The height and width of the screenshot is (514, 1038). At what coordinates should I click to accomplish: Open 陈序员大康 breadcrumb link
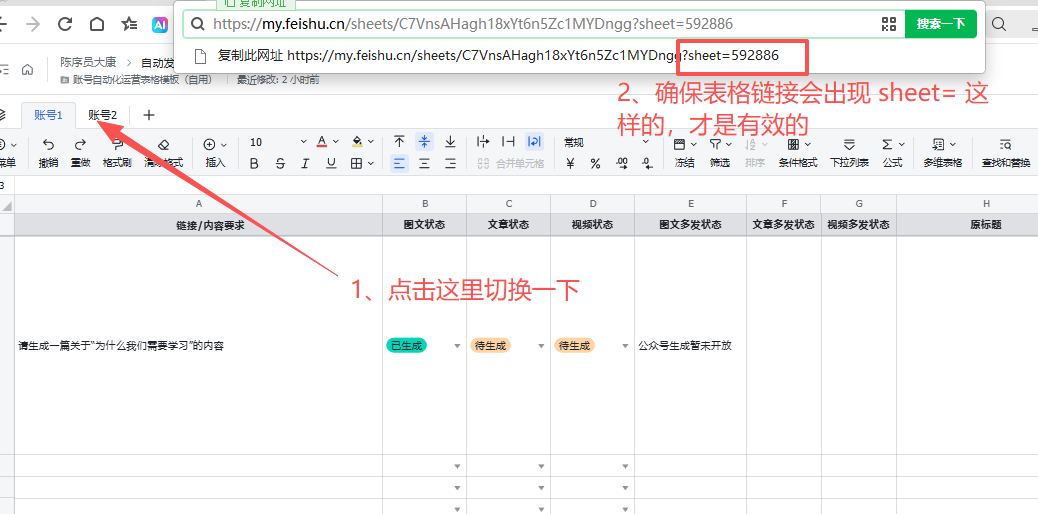click(x=88, y=62)
